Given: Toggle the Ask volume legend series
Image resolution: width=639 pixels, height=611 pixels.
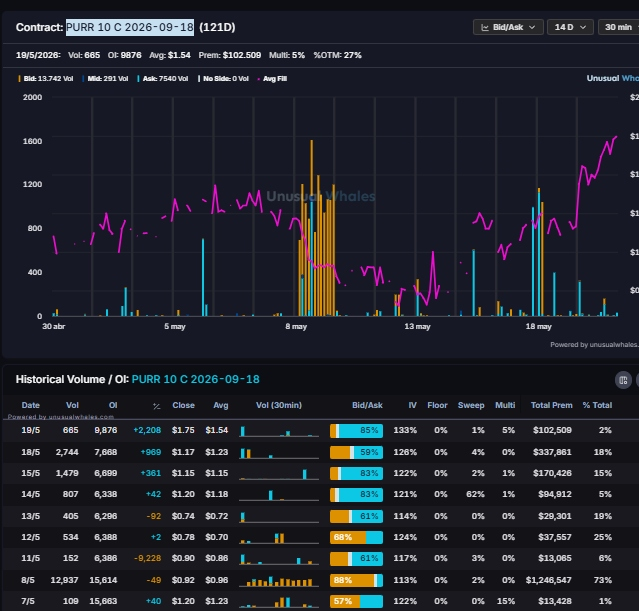Looking at the screenshot, I should pyautogui.click(x=163, y=79).
